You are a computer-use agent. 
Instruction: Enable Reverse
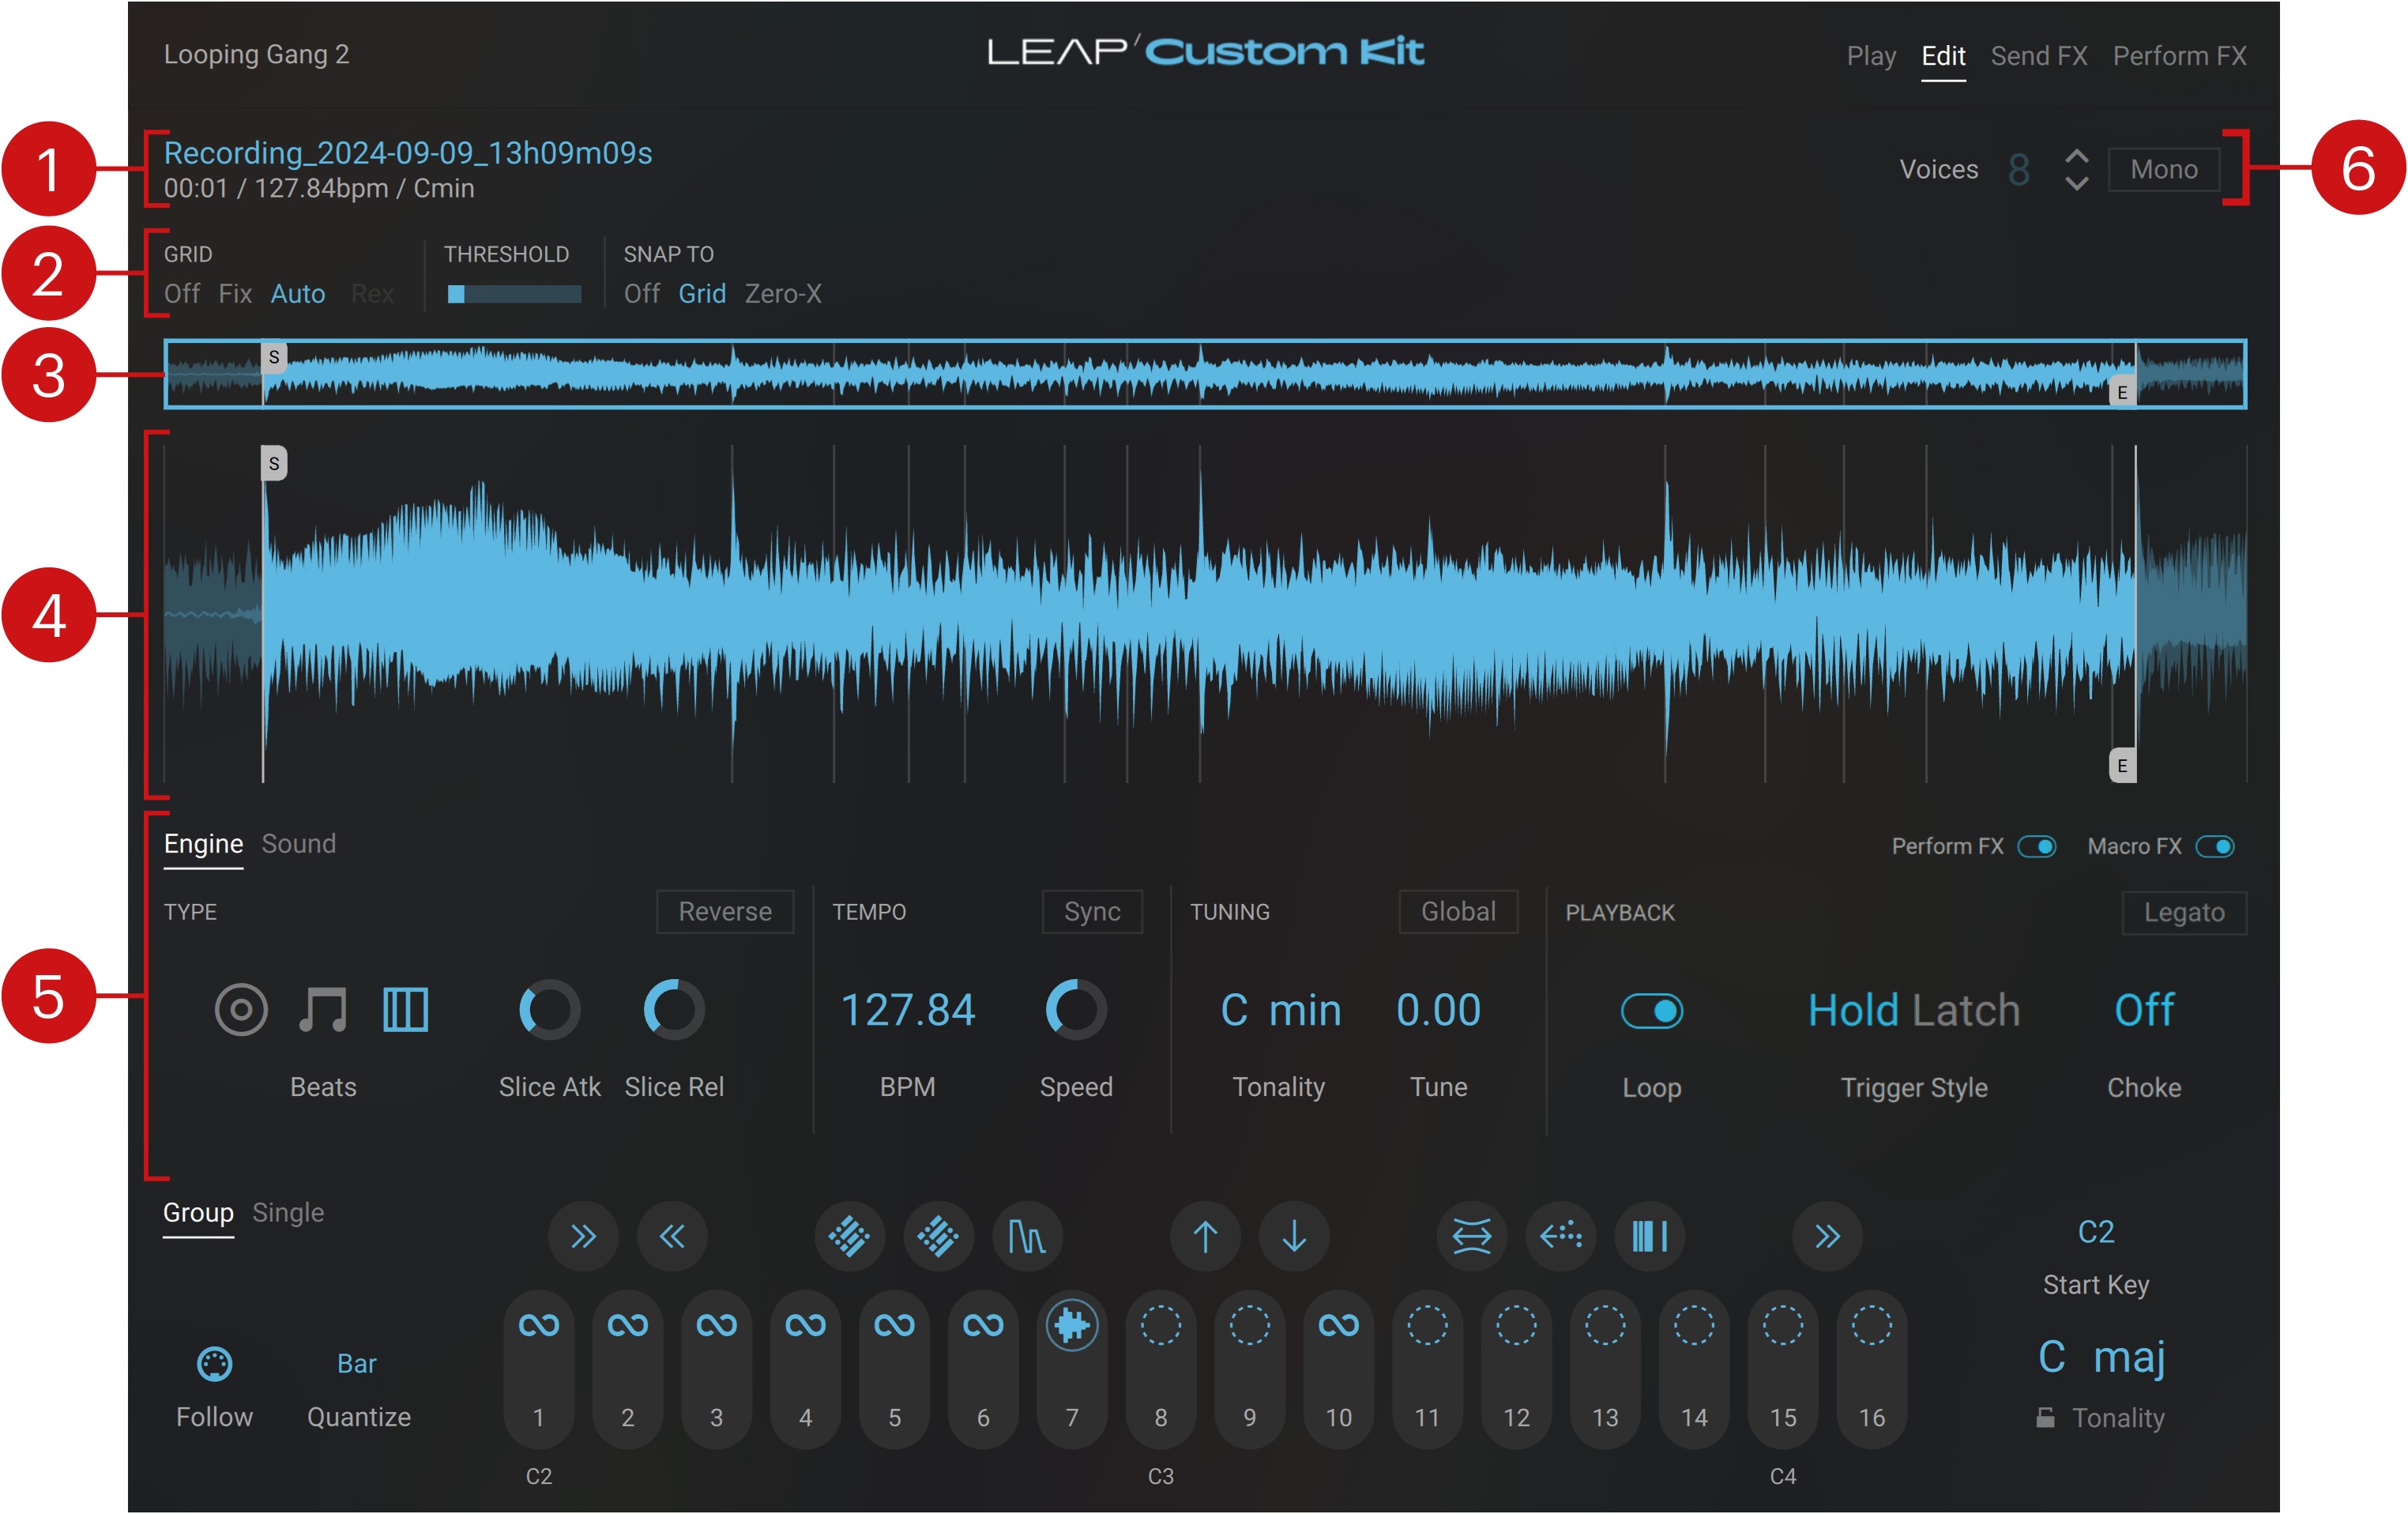[725, 912]
